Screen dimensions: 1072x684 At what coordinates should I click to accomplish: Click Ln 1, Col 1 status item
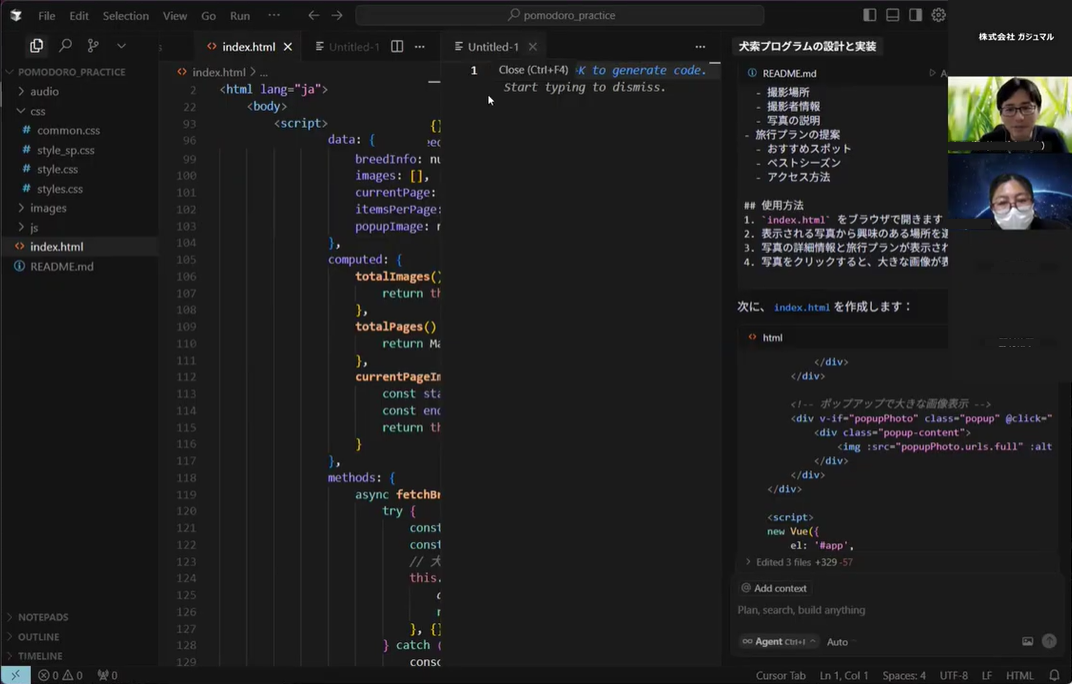point(844,675)
